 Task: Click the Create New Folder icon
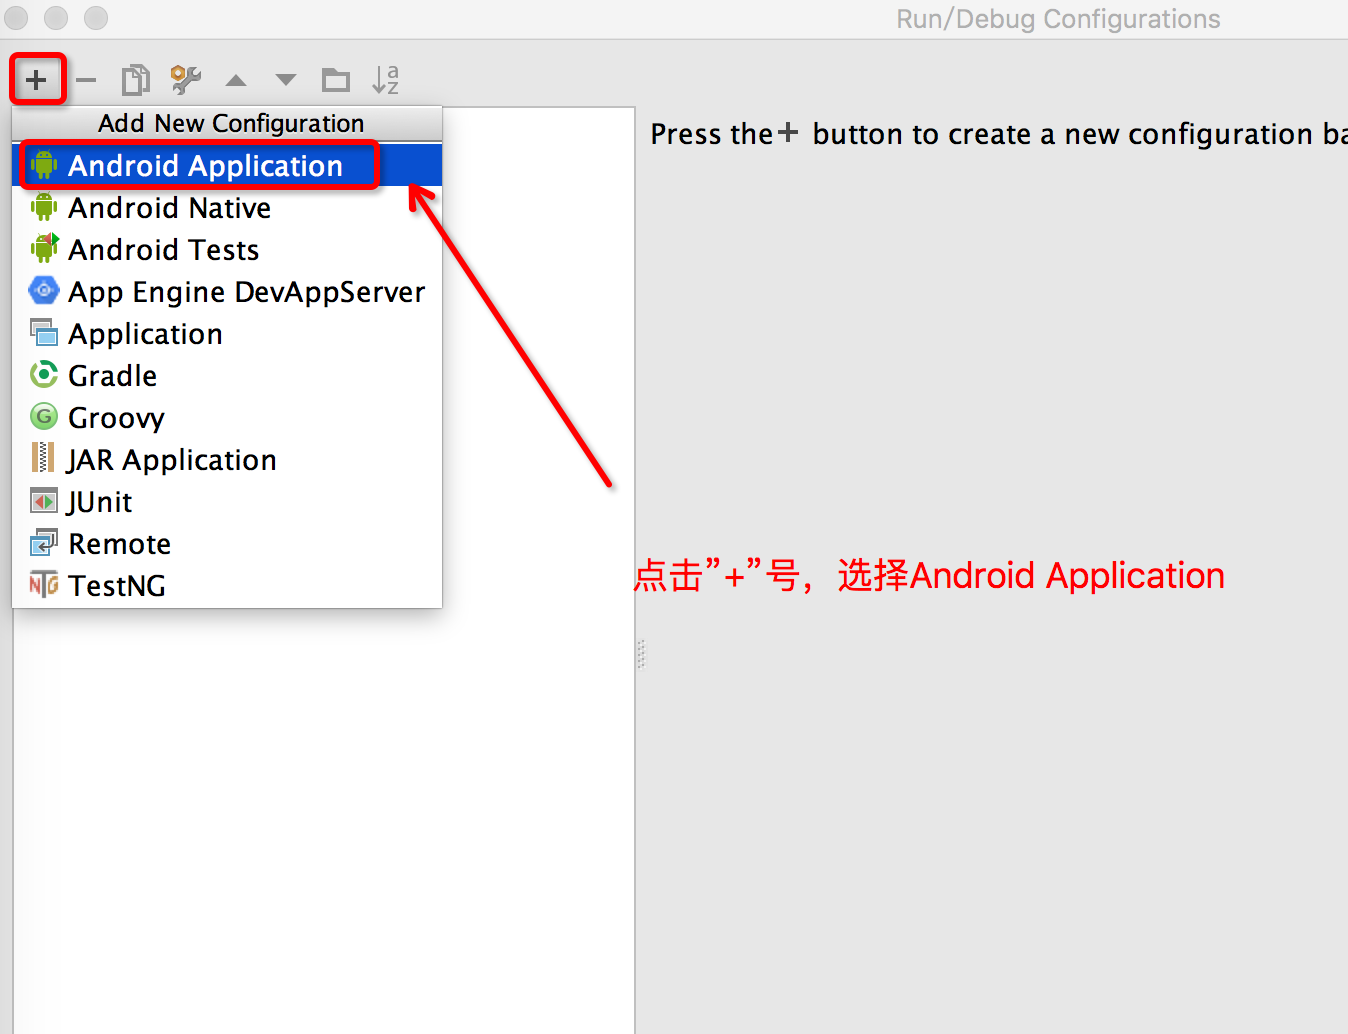pyautogui.click(x=336, y=80)
